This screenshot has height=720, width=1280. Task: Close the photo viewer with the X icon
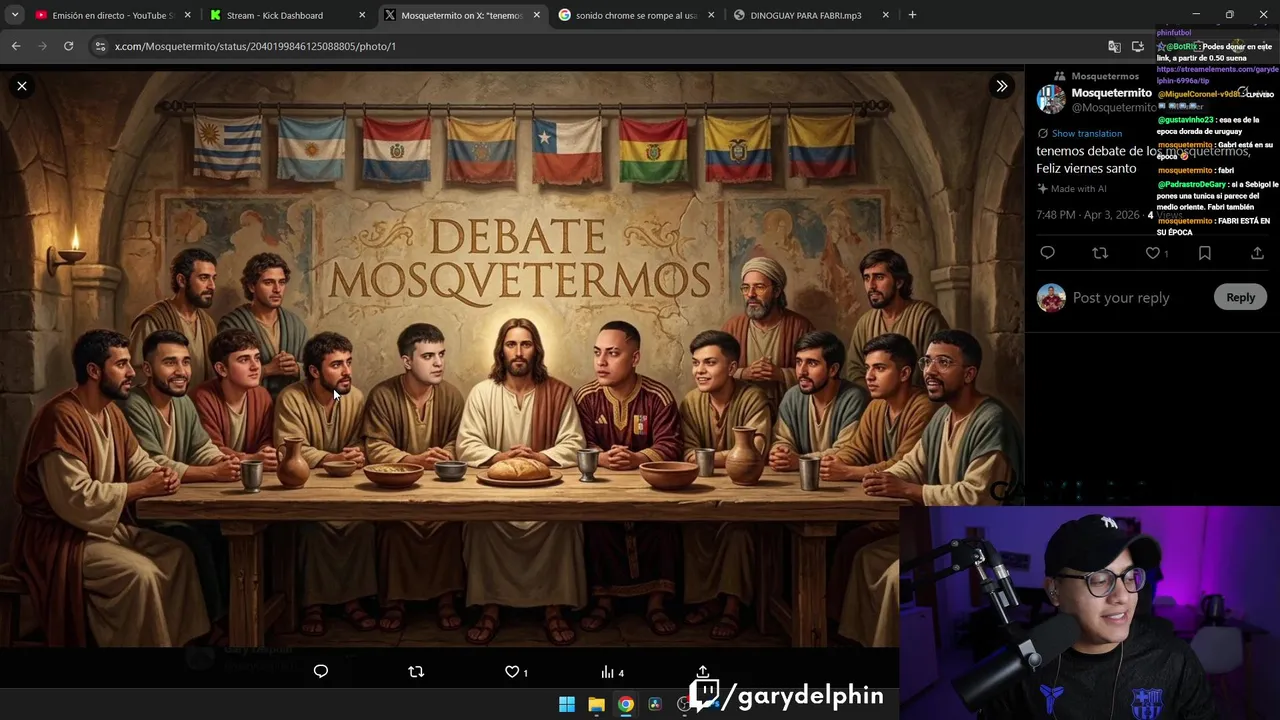tap(21, 86)
